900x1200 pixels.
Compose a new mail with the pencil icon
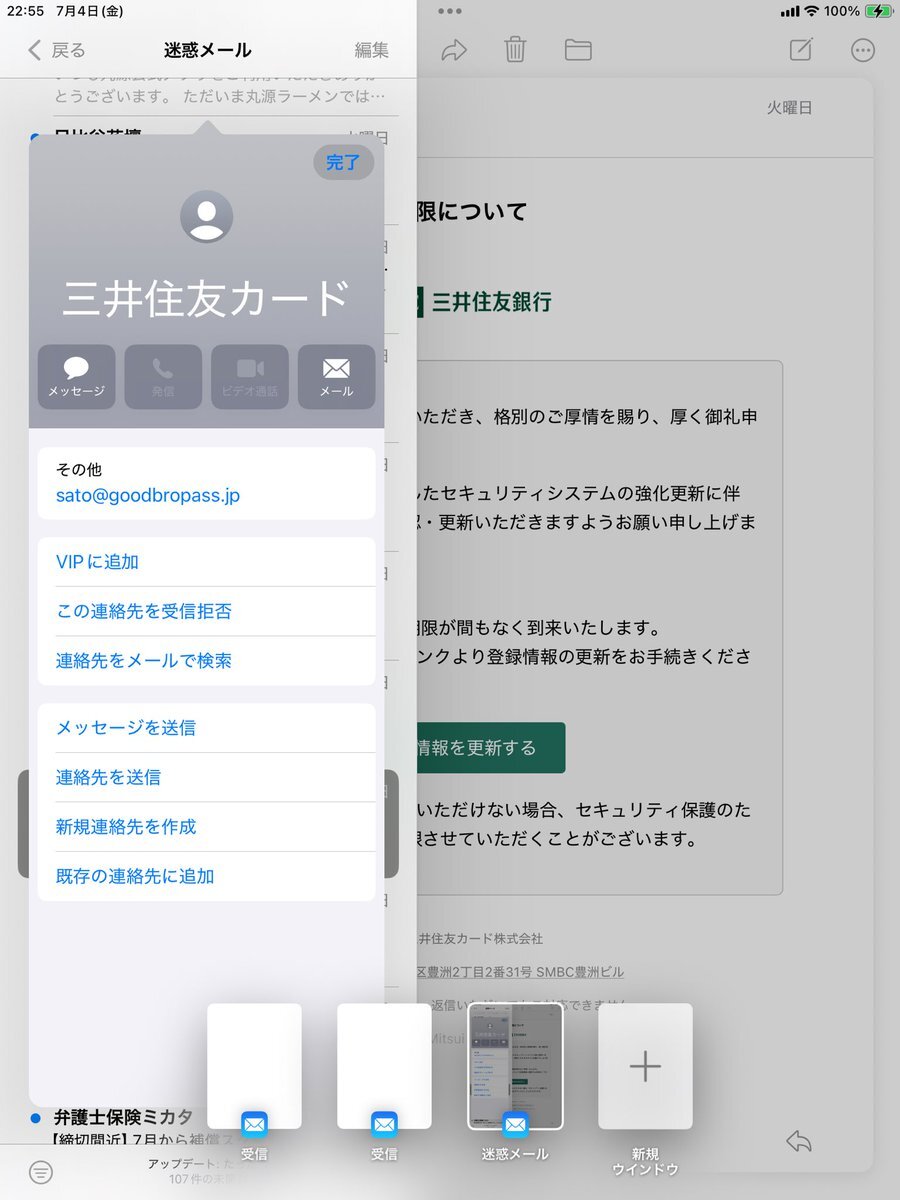[x=801, y=49]
